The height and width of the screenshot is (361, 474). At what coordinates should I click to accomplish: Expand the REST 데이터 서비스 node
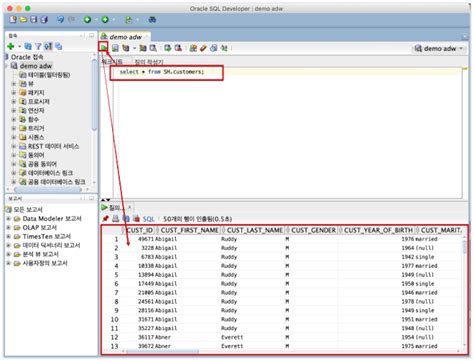[14, 146]
